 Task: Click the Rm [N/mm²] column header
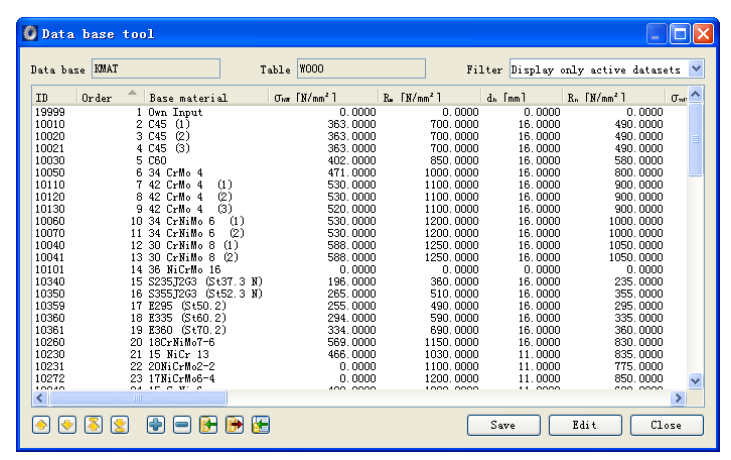coord(429,97)
